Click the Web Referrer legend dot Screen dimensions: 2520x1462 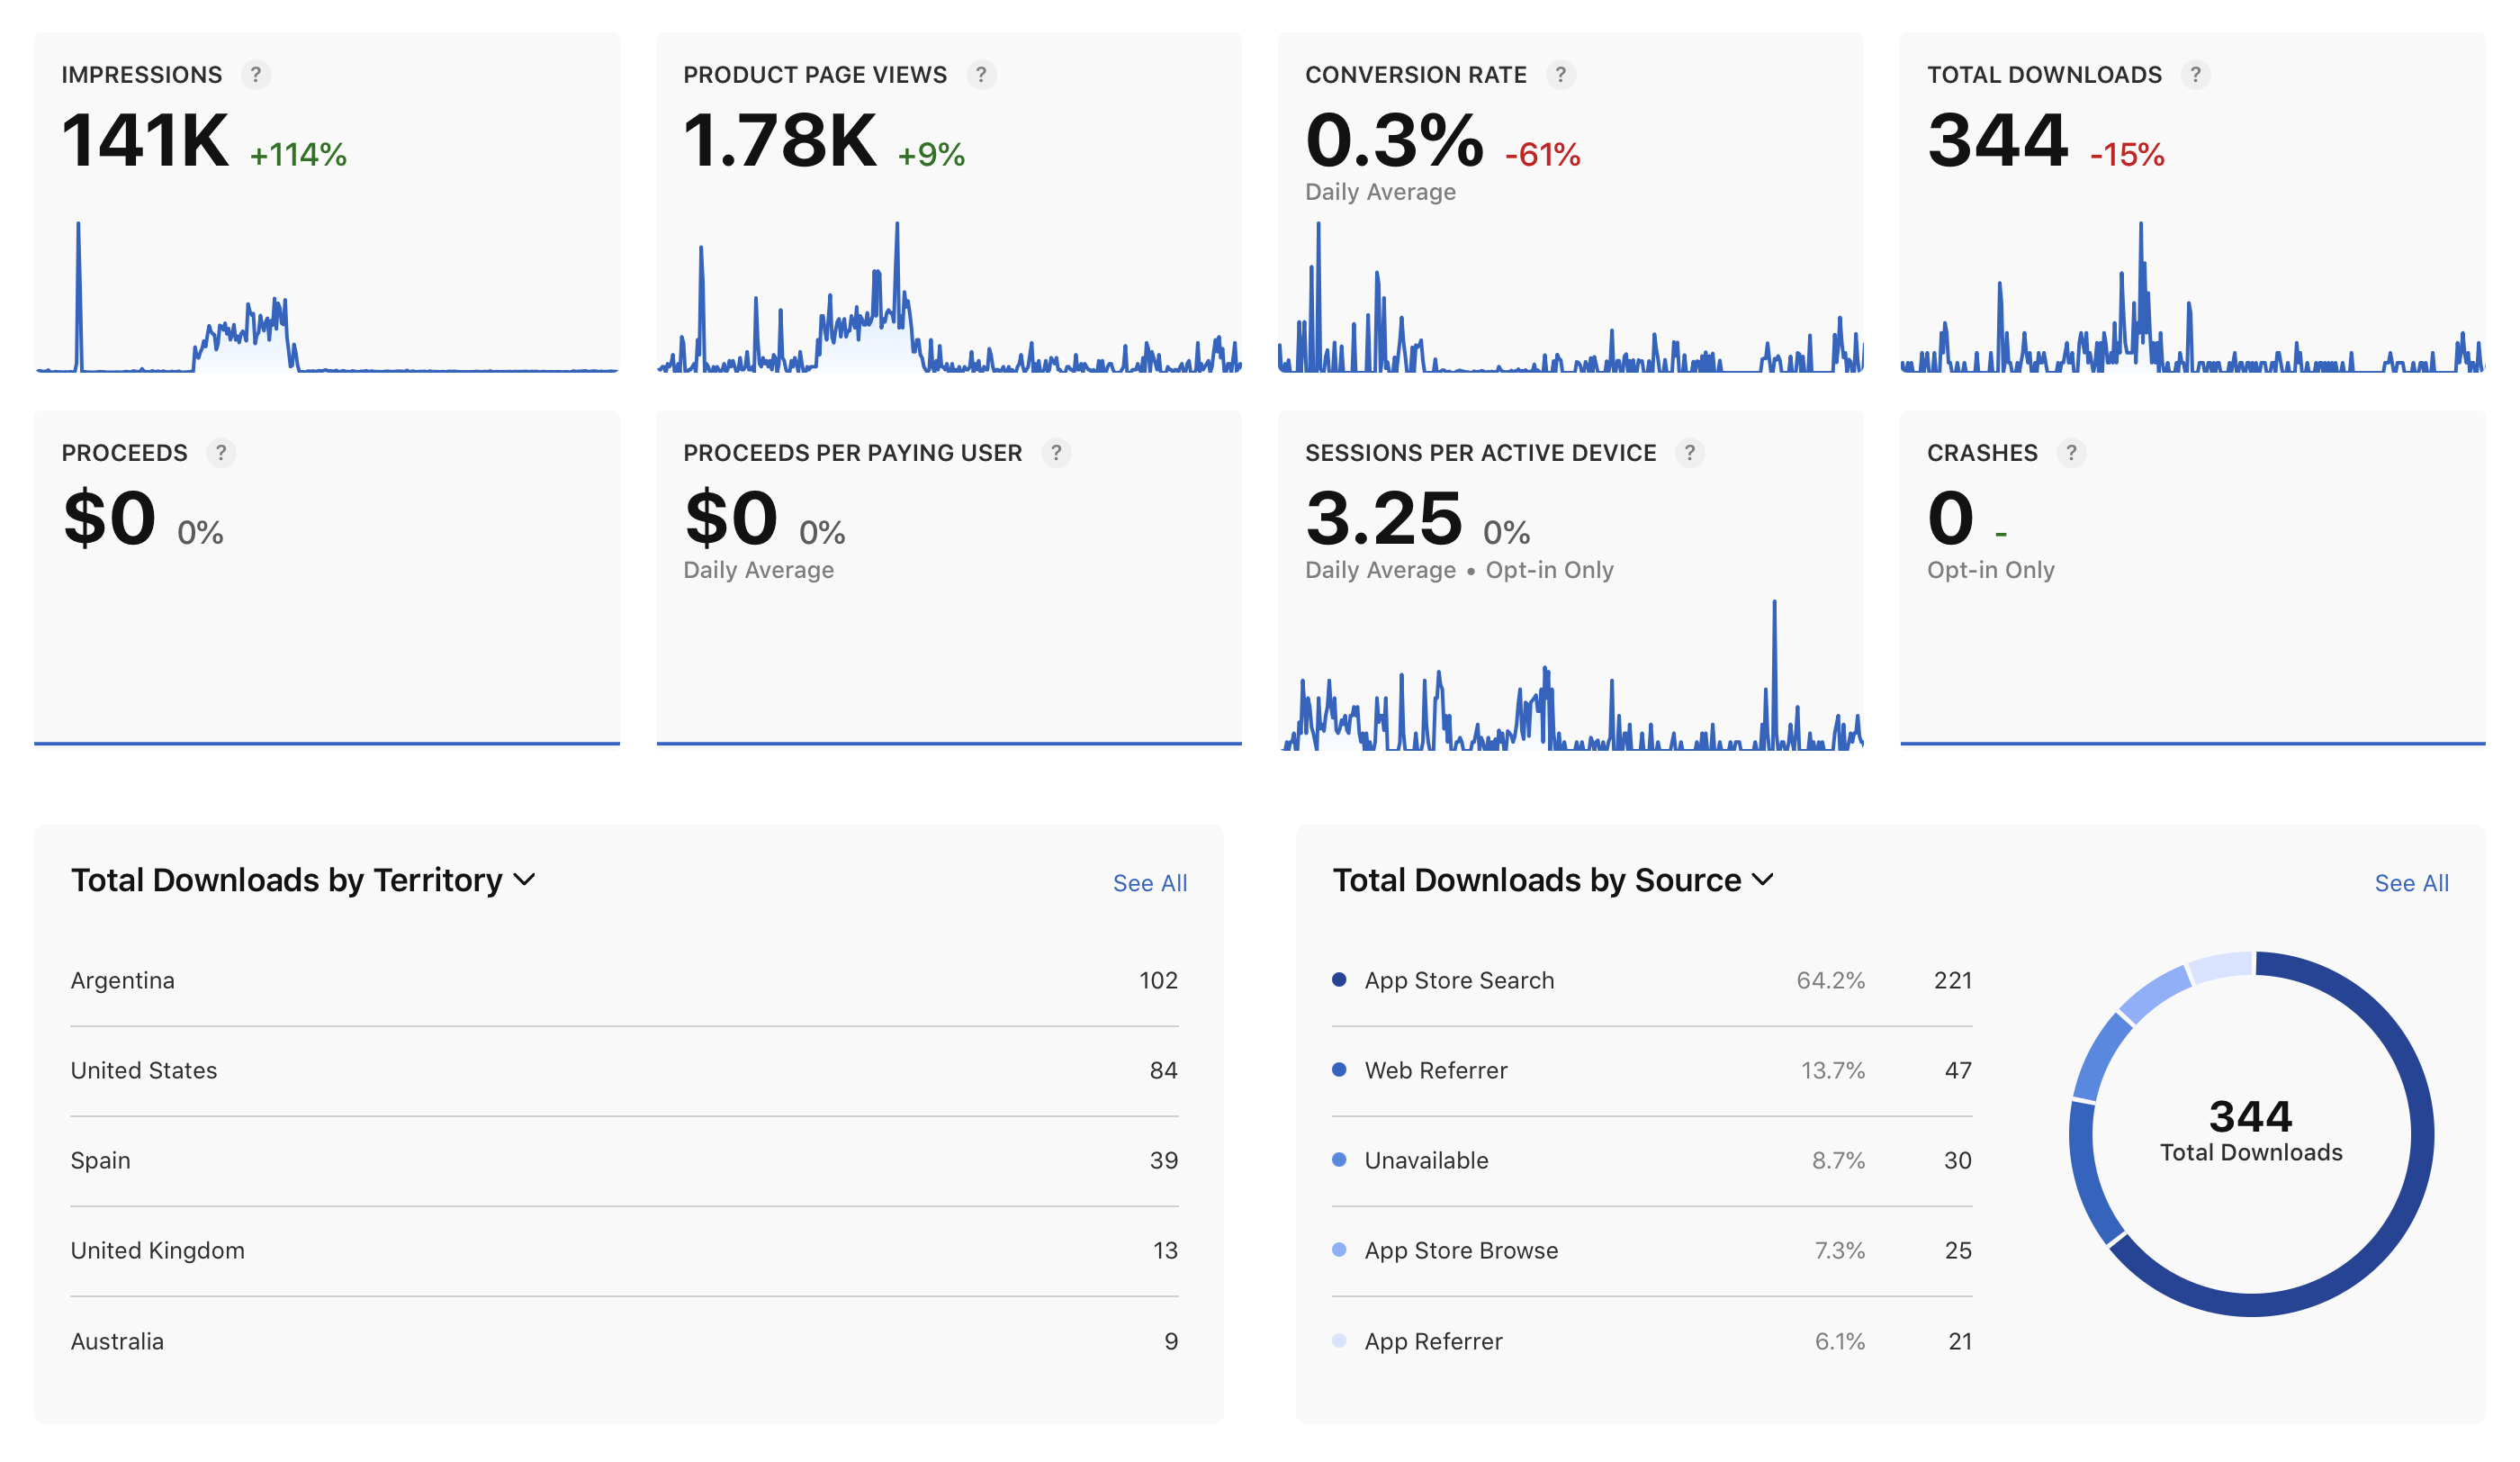[1339, 1070]
